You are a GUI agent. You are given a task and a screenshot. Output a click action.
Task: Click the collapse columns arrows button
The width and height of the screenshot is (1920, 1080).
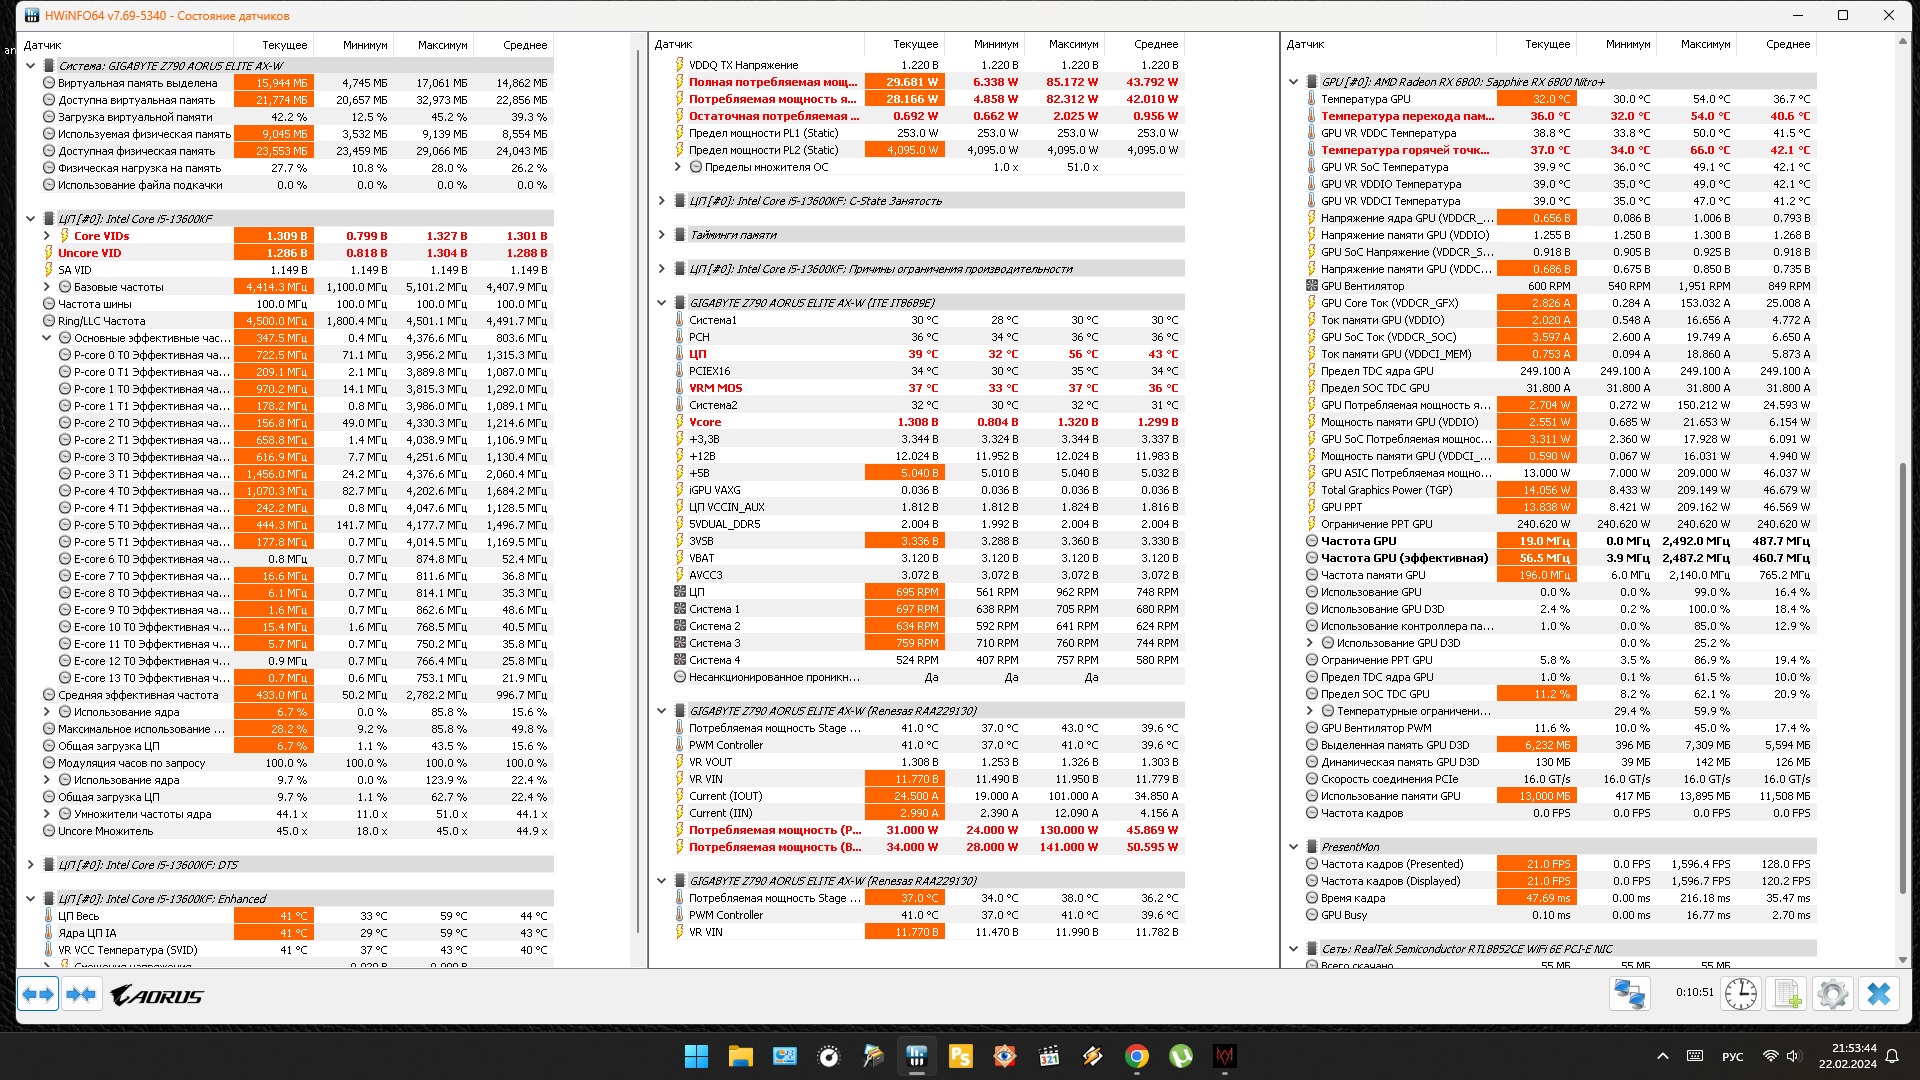tap(82, 994)
